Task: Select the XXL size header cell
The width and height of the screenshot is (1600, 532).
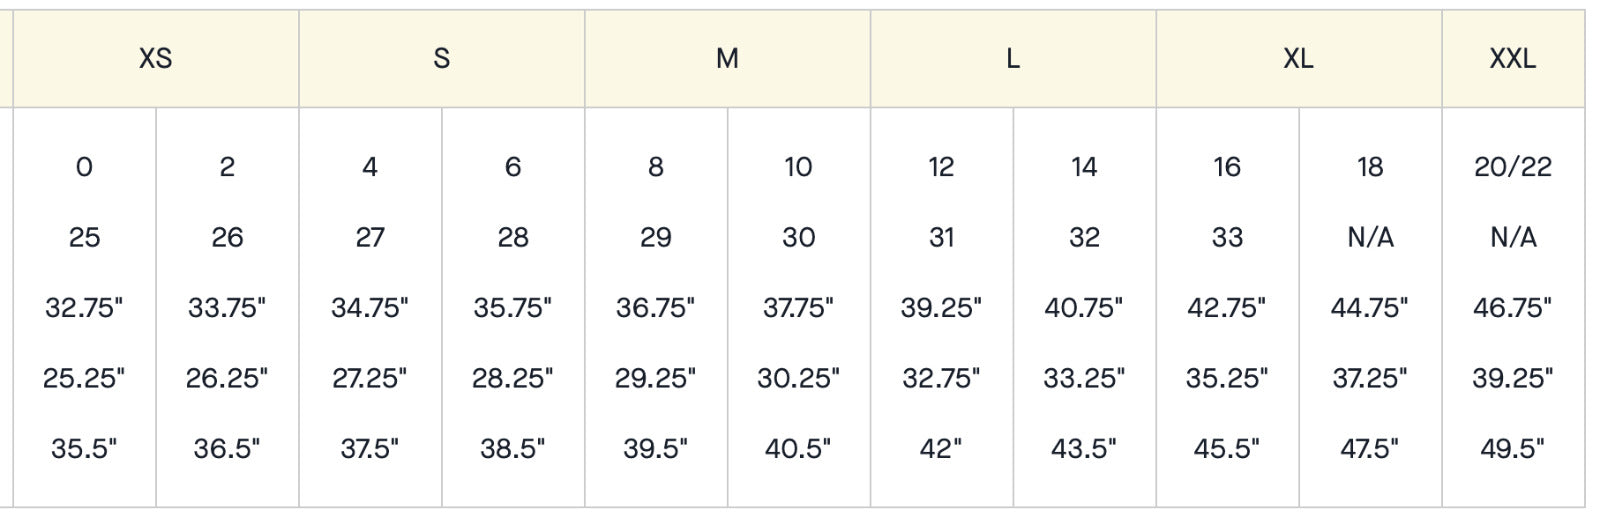Action: pyautogui.click(x=1512, y=59)
